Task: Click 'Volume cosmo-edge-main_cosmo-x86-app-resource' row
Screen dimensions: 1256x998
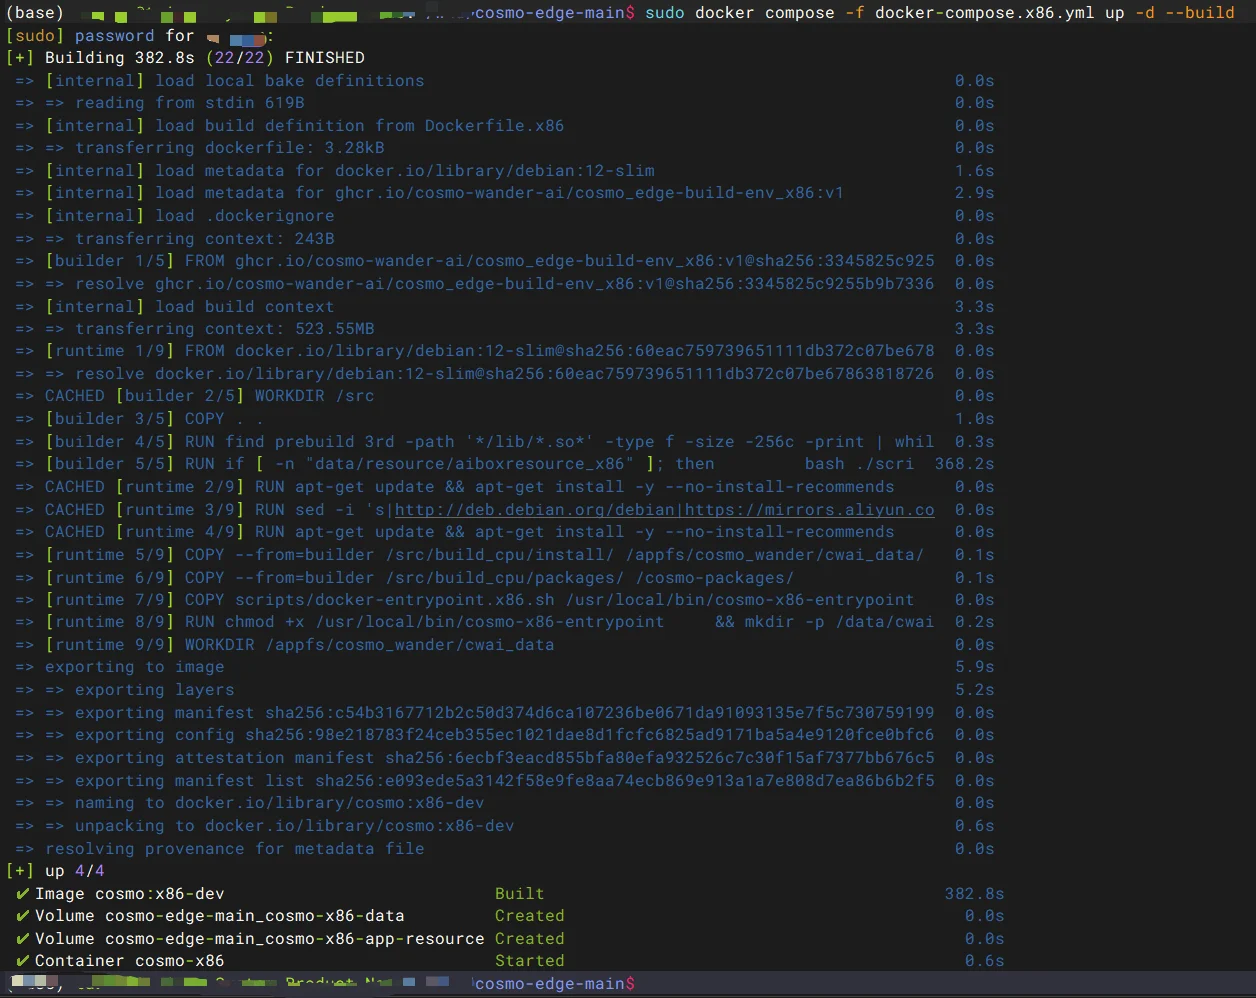Action: (x=510, y=939)
